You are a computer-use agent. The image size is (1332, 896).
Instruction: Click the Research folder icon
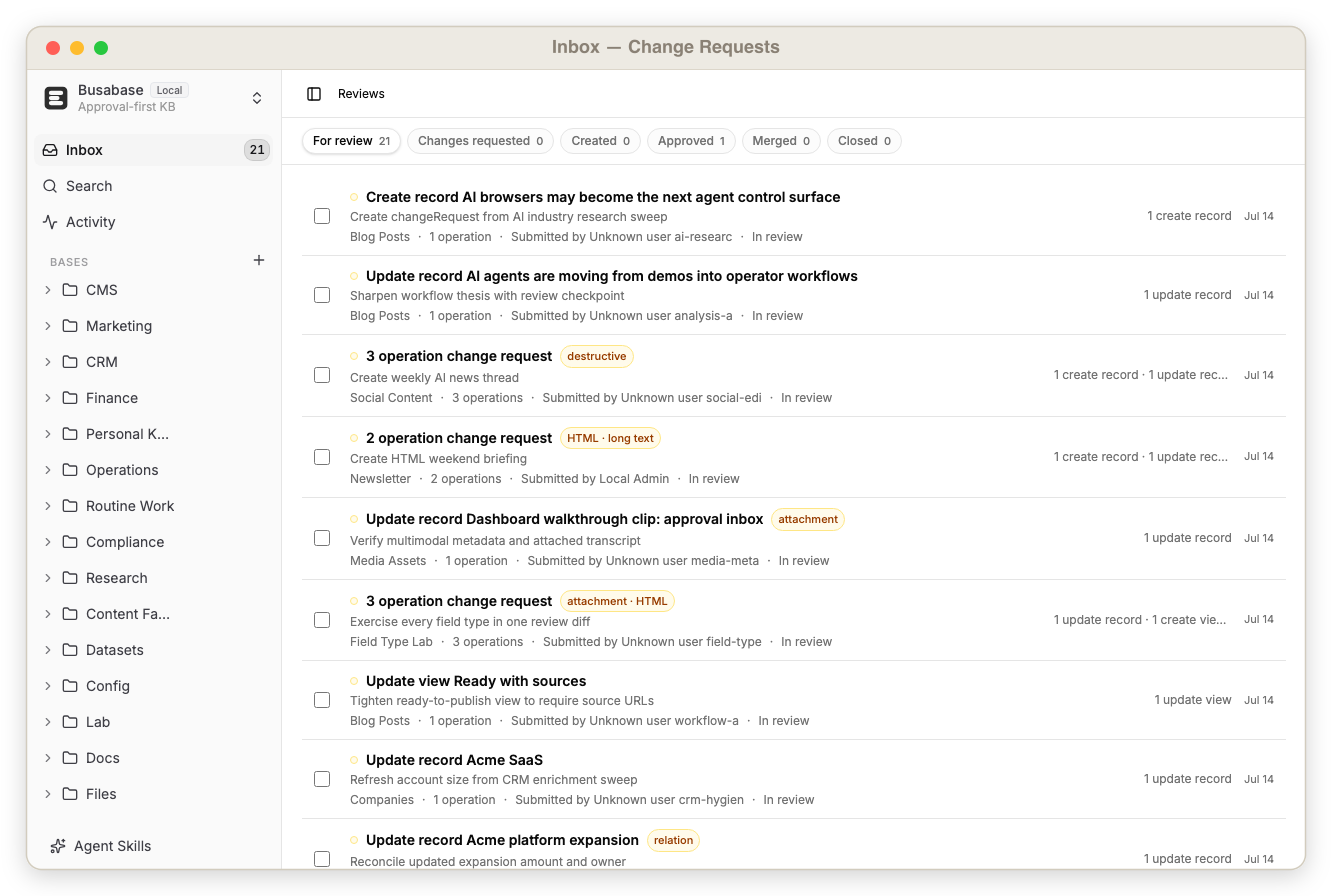tap(70, 578)
